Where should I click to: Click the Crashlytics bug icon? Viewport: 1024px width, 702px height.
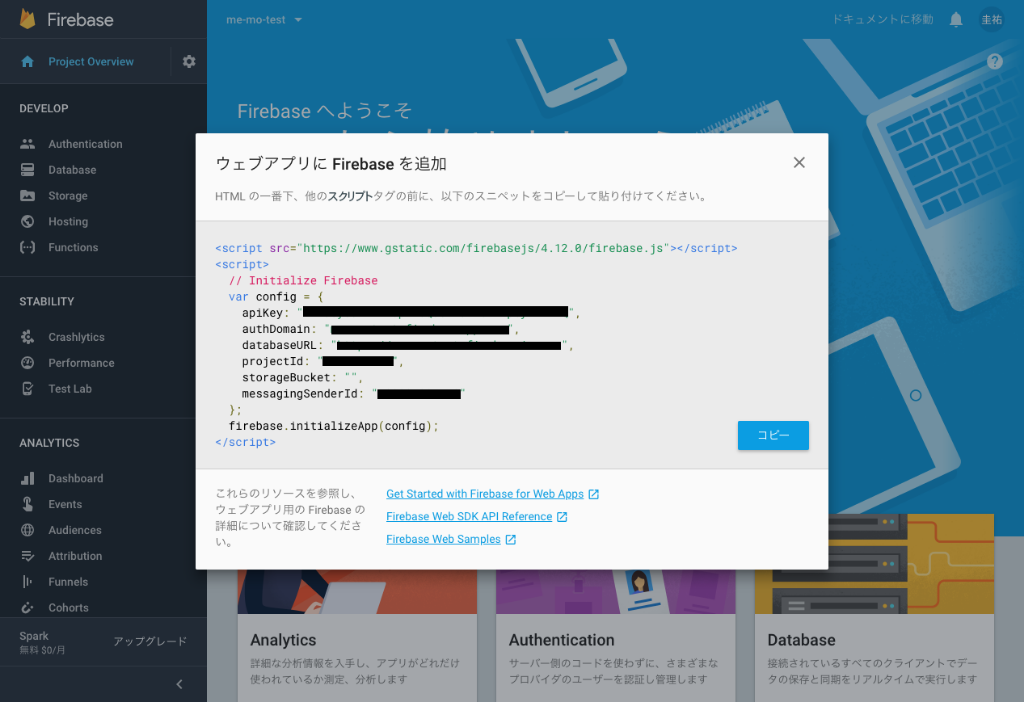(x=27, y=337)
